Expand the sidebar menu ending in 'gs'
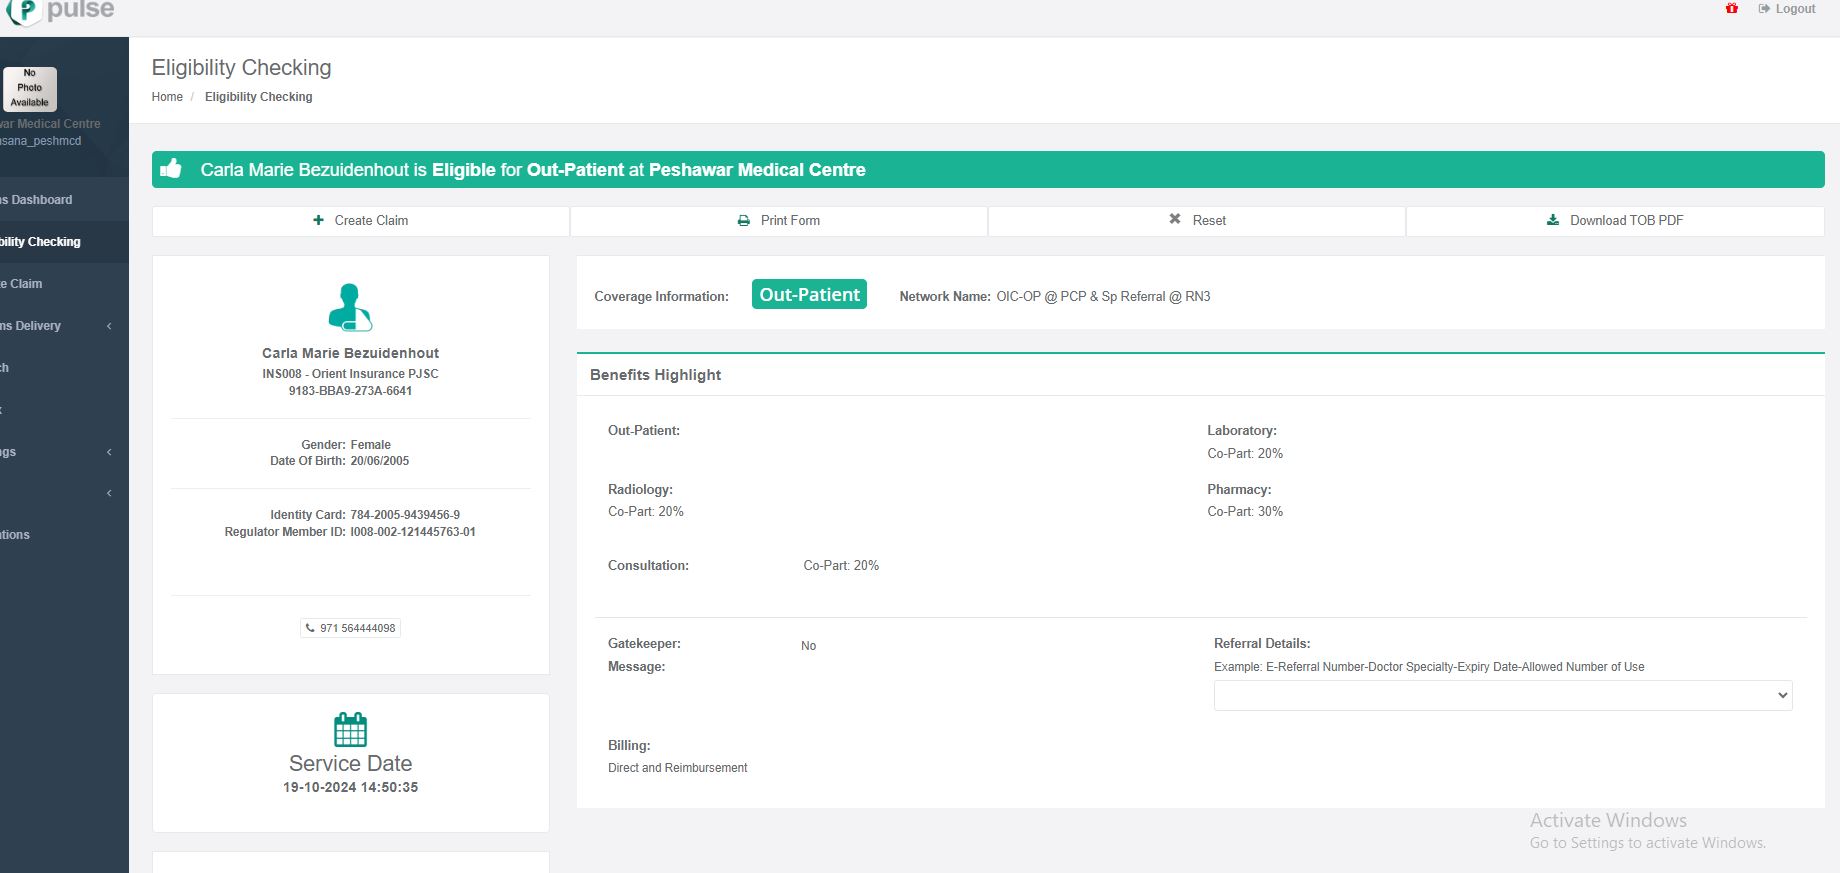The width and height of the screenshot is (1840, 873). [x=109, y=452]
